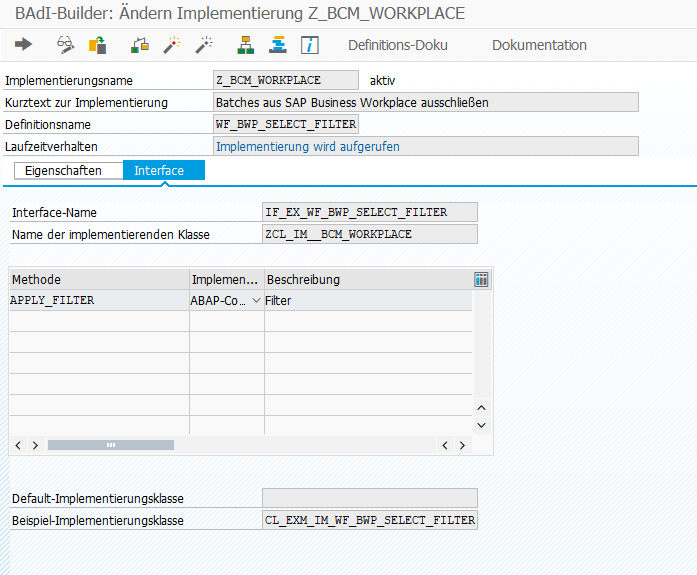Open the object hierarchy tree icon
The width and height of the screenshot is (697, 575).
245,45
